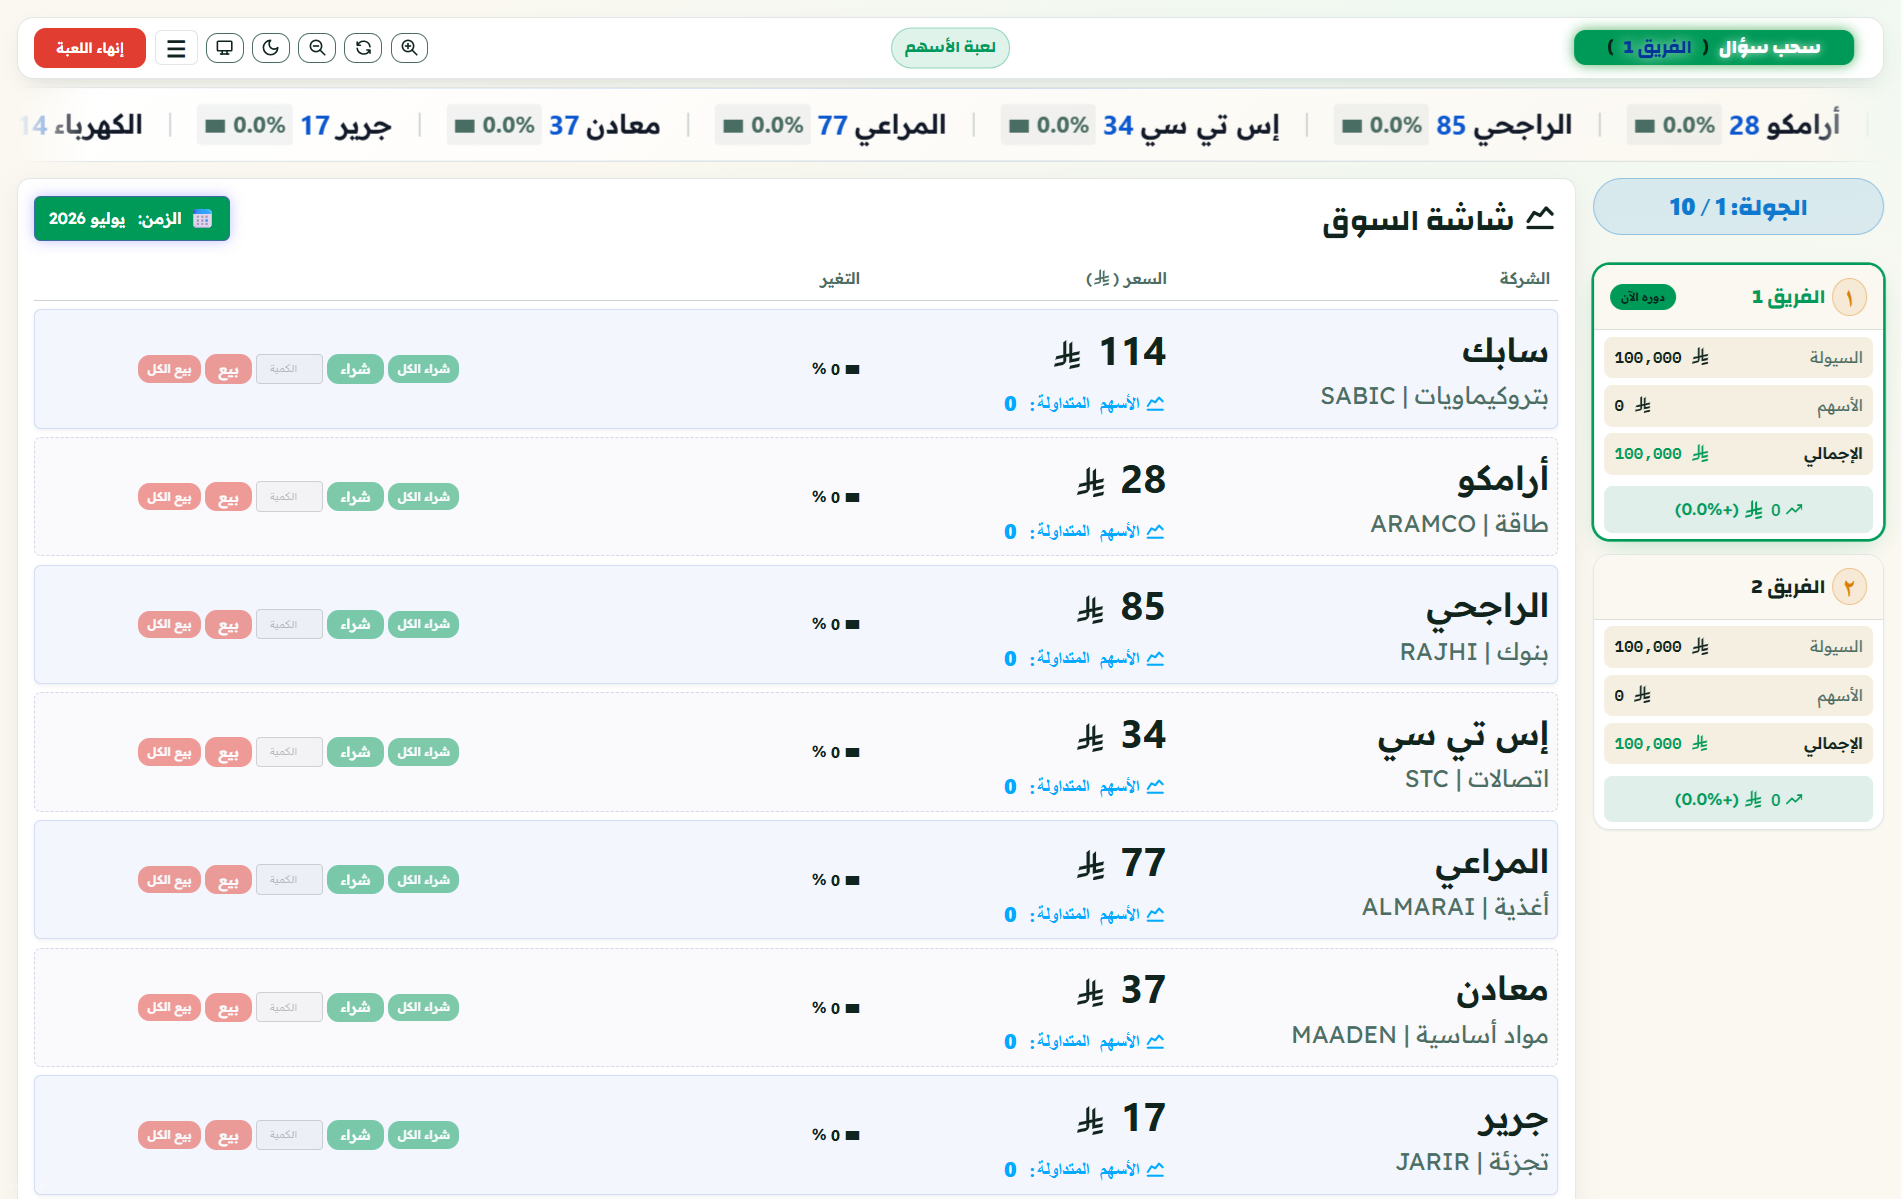Click the Stock Game title badge (لعبة الأسهم)
Screen dimensions: 1902x1199
950,48
